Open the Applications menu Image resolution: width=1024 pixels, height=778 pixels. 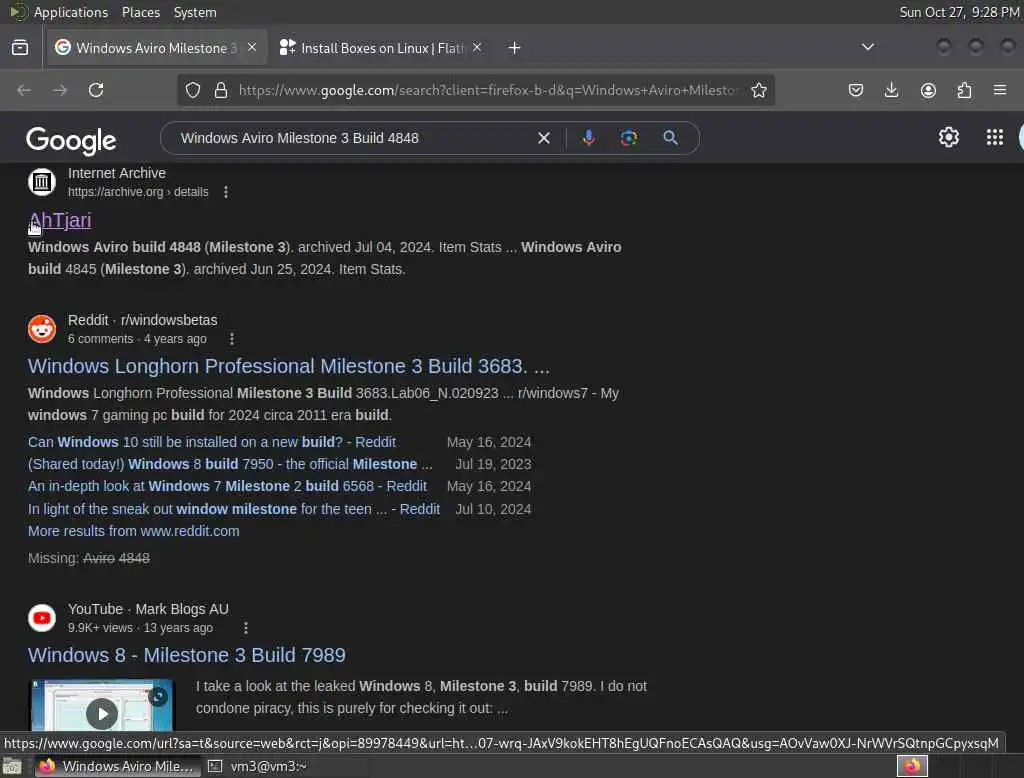[x=71, y=12]
